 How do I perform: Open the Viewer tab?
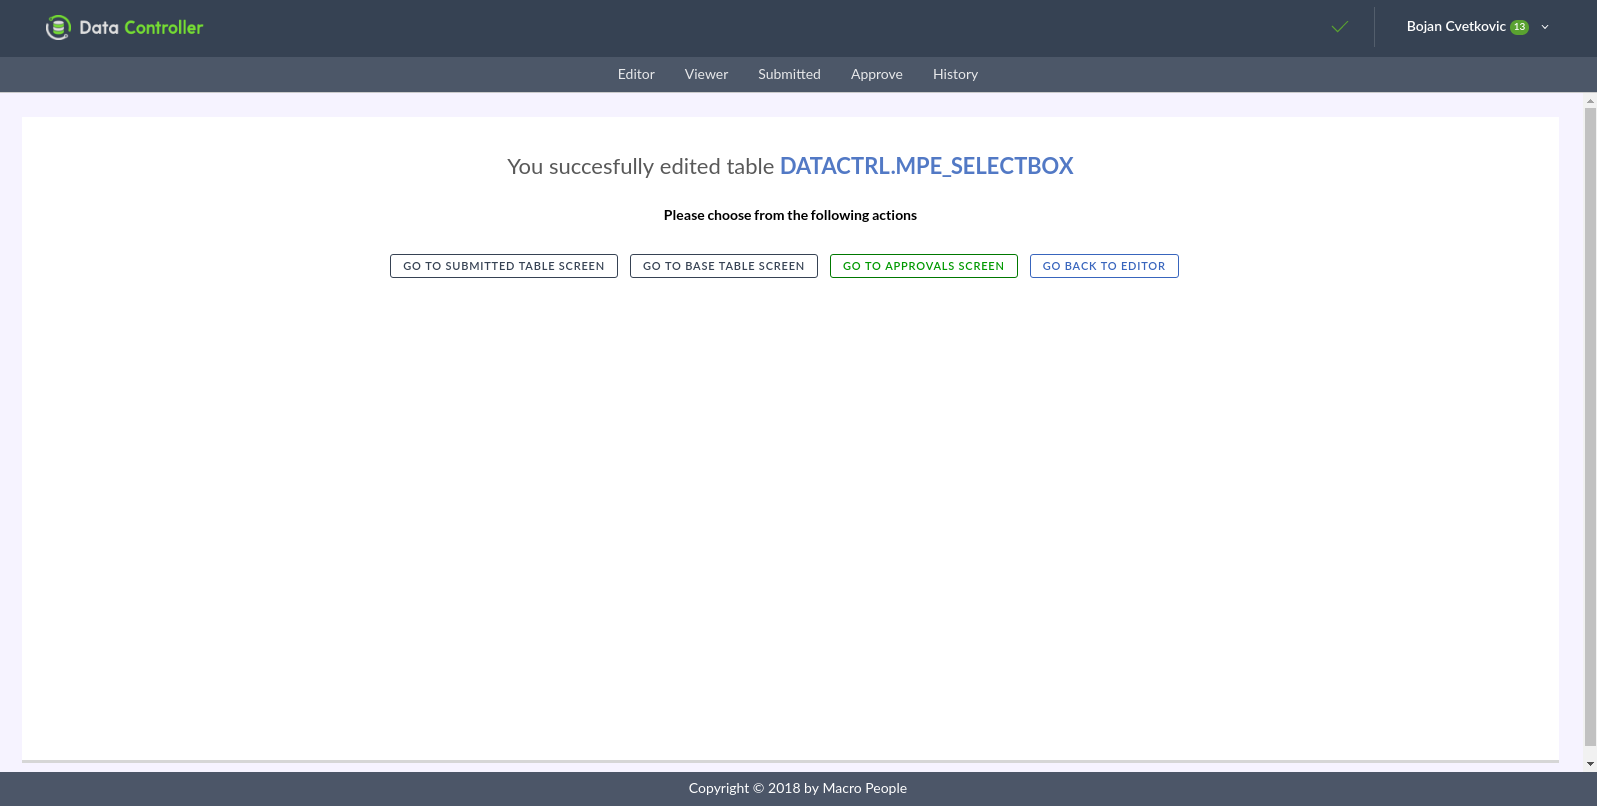pyautogui.click(x=706, y=74)
